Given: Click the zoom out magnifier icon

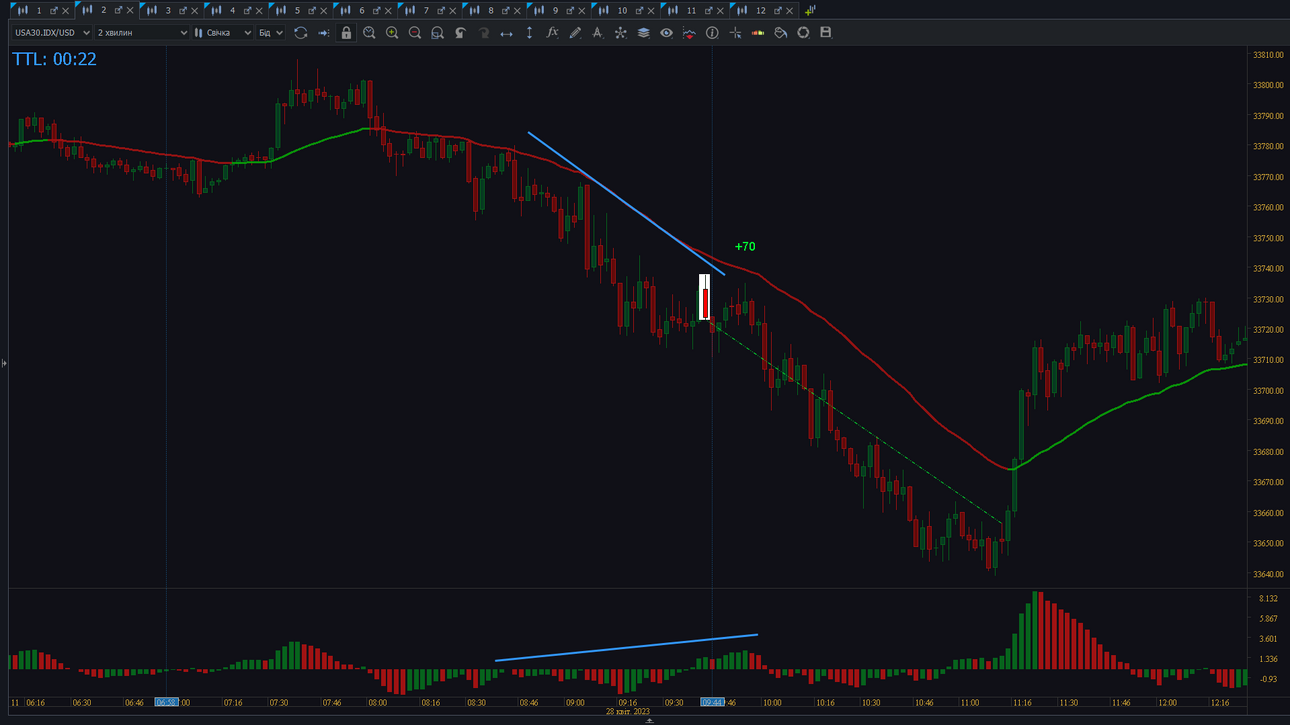Looking at the screenshot, I should click(x=415, y=33).
